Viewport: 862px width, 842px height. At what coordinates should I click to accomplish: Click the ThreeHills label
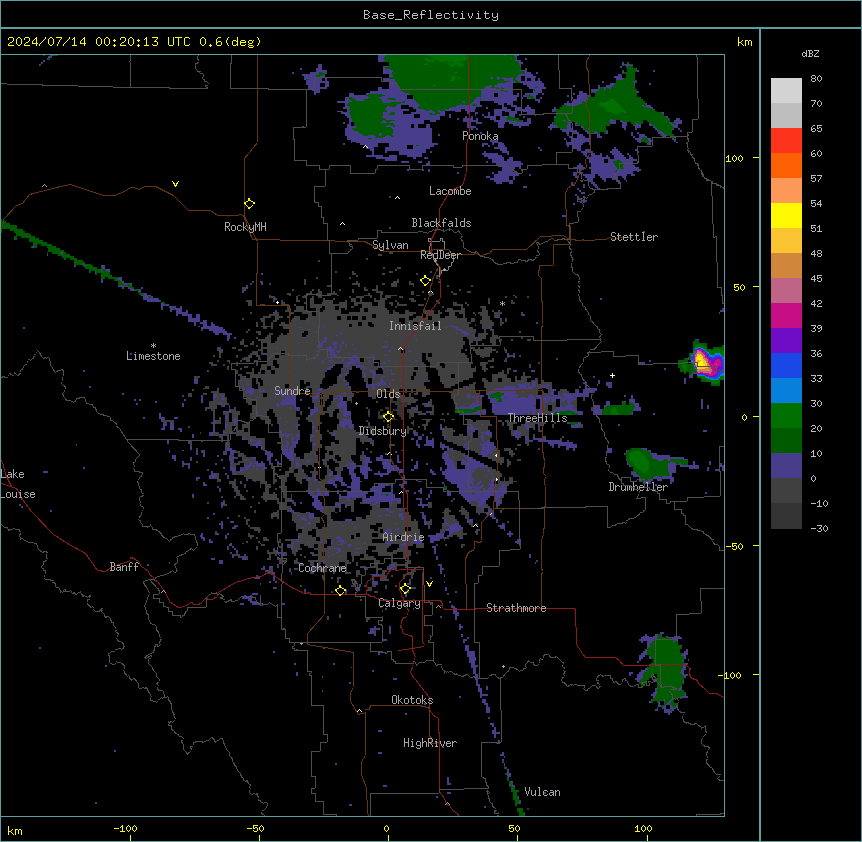tap(537, 418)
